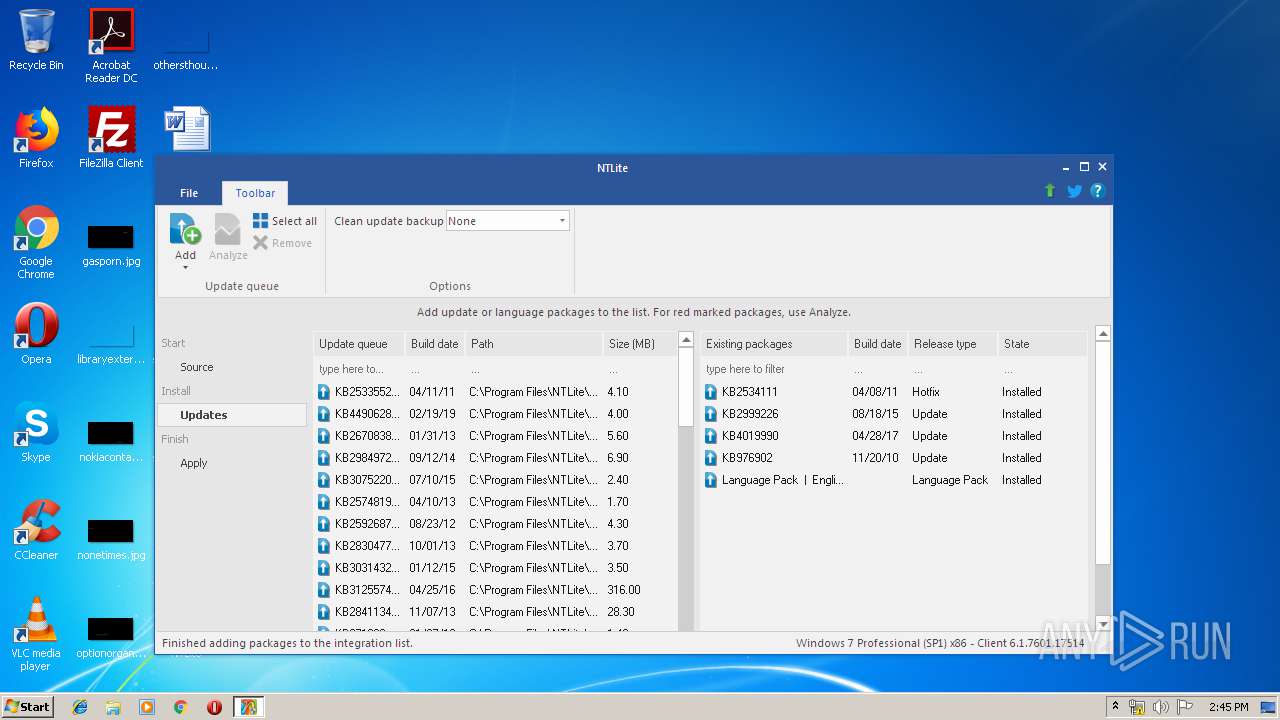Sort update queue by Build date header
Screen dimensions: 1280x720
(x=435, y=343)
